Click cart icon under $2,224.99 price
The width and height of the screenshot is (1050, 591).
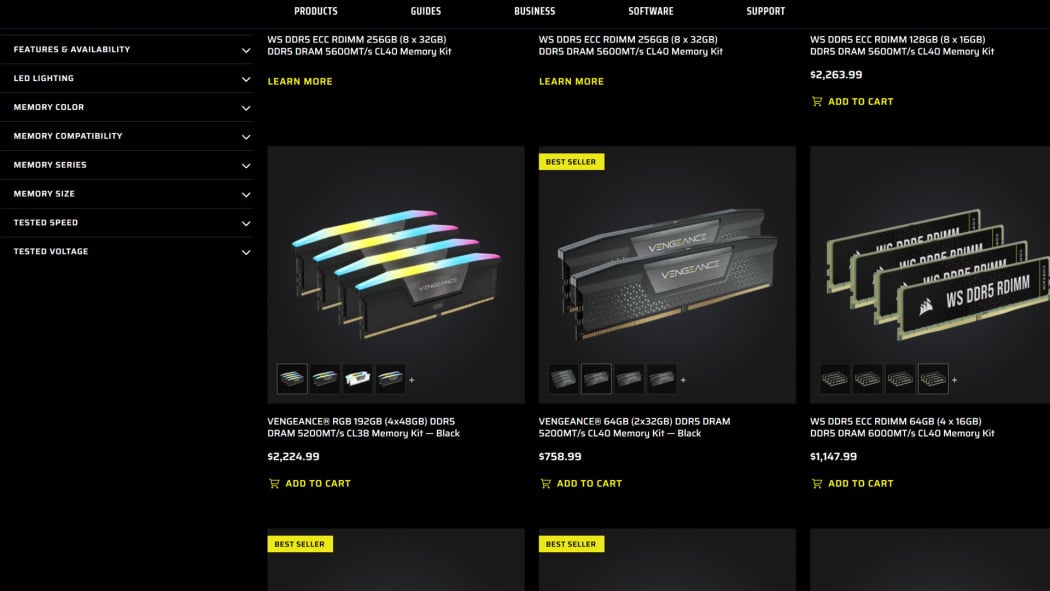(274, 483)
